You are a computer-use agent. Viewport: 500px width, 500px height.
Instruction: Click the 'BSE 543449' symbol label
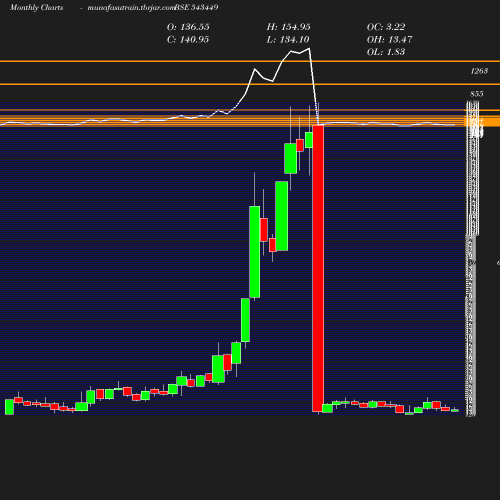click(x=196, y=7)
